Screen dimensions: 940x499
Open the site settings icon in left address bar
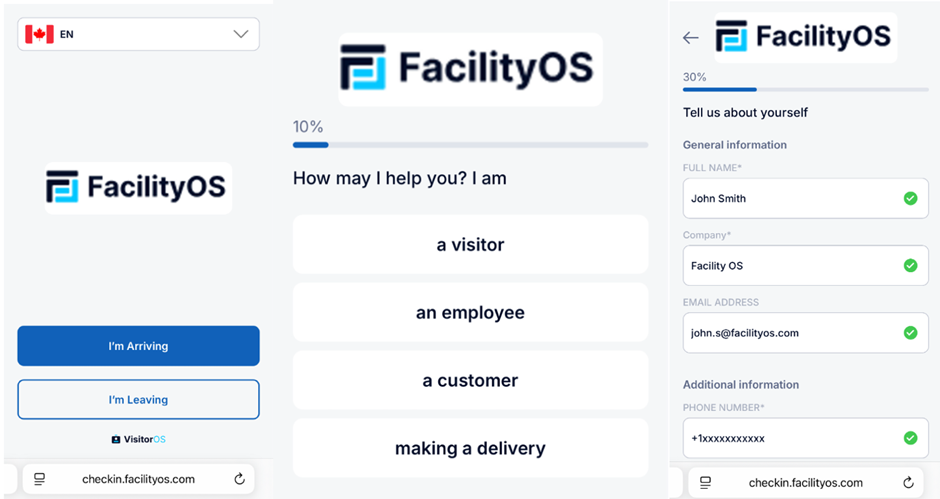coord(40,479)
